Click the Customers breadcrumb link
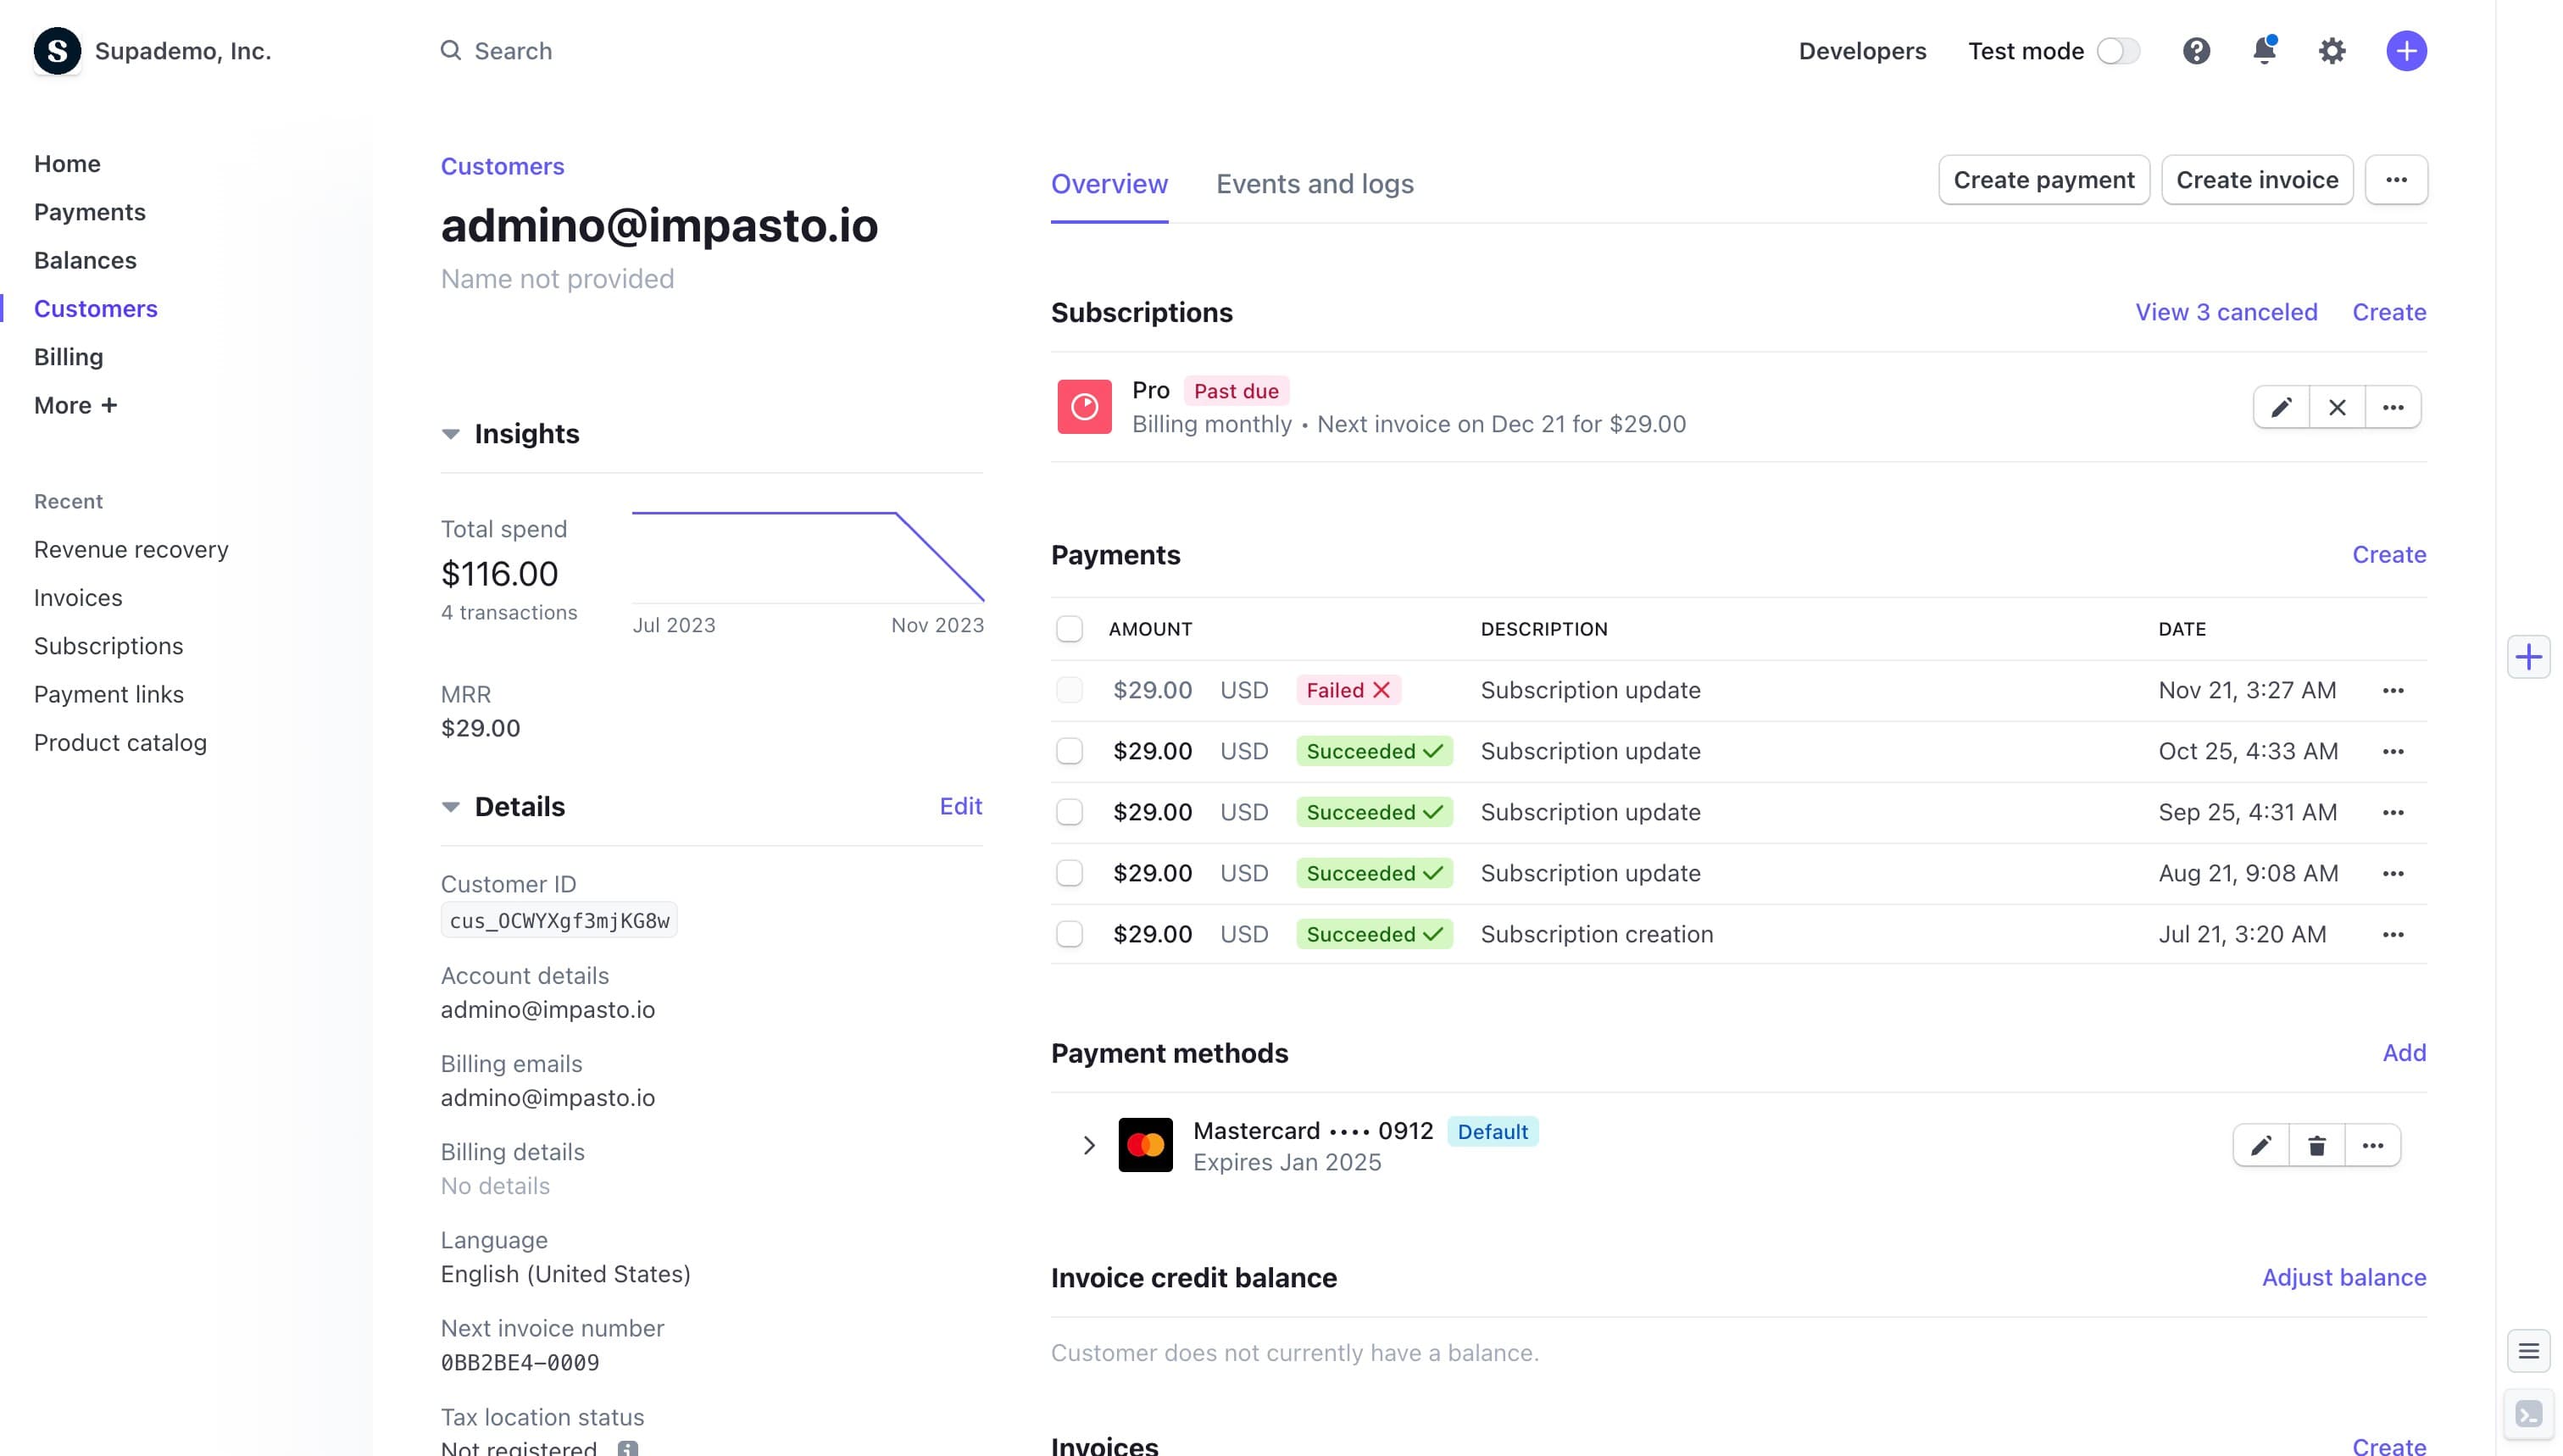Screen dimensions: 2563x1456 502,166
